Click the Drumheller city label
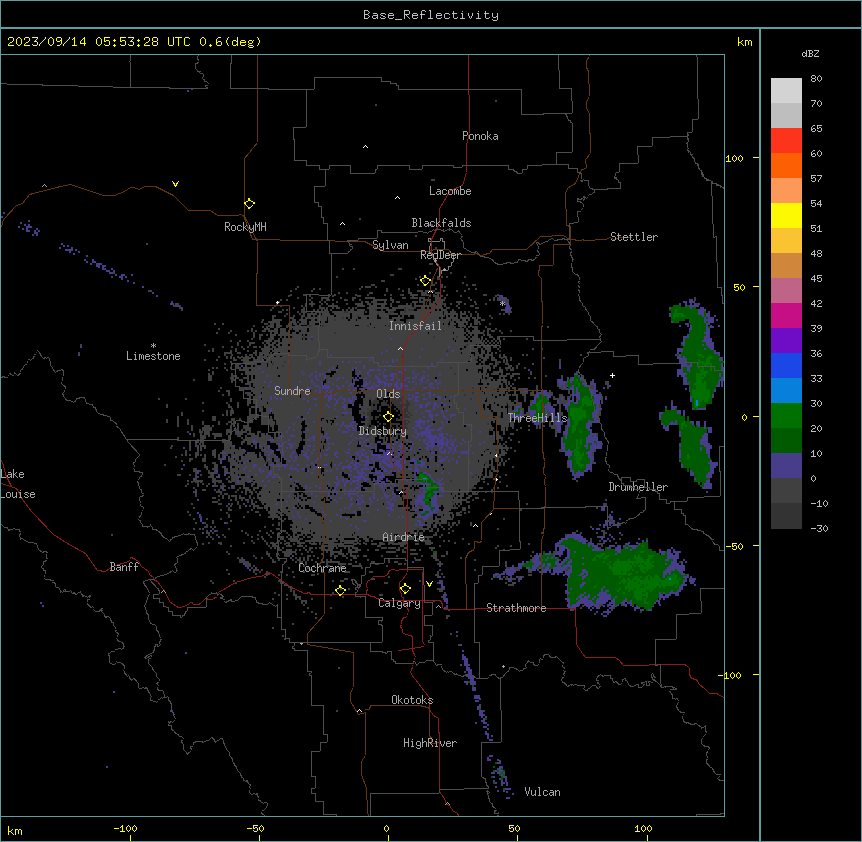This screenshot has height=842, width=862. click(638, 487)
